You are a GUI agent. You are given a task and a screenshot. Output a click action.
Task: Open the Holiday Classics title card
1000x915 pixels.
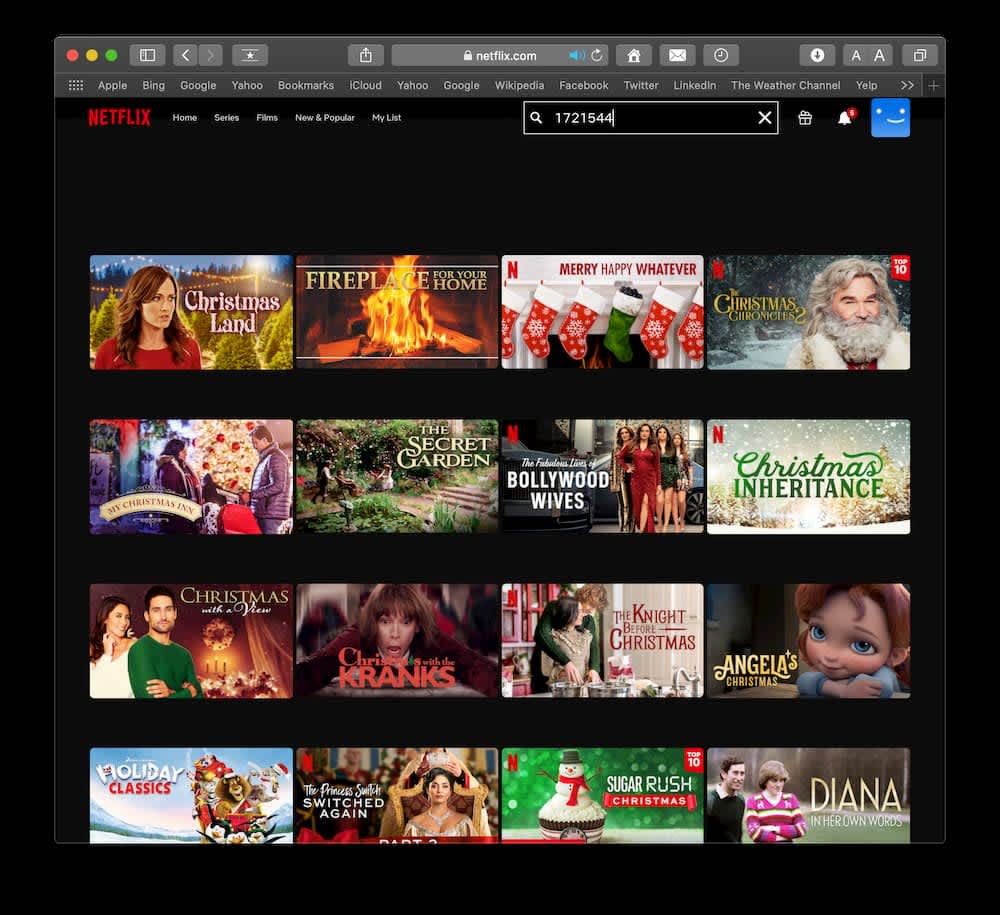(191, 796)
